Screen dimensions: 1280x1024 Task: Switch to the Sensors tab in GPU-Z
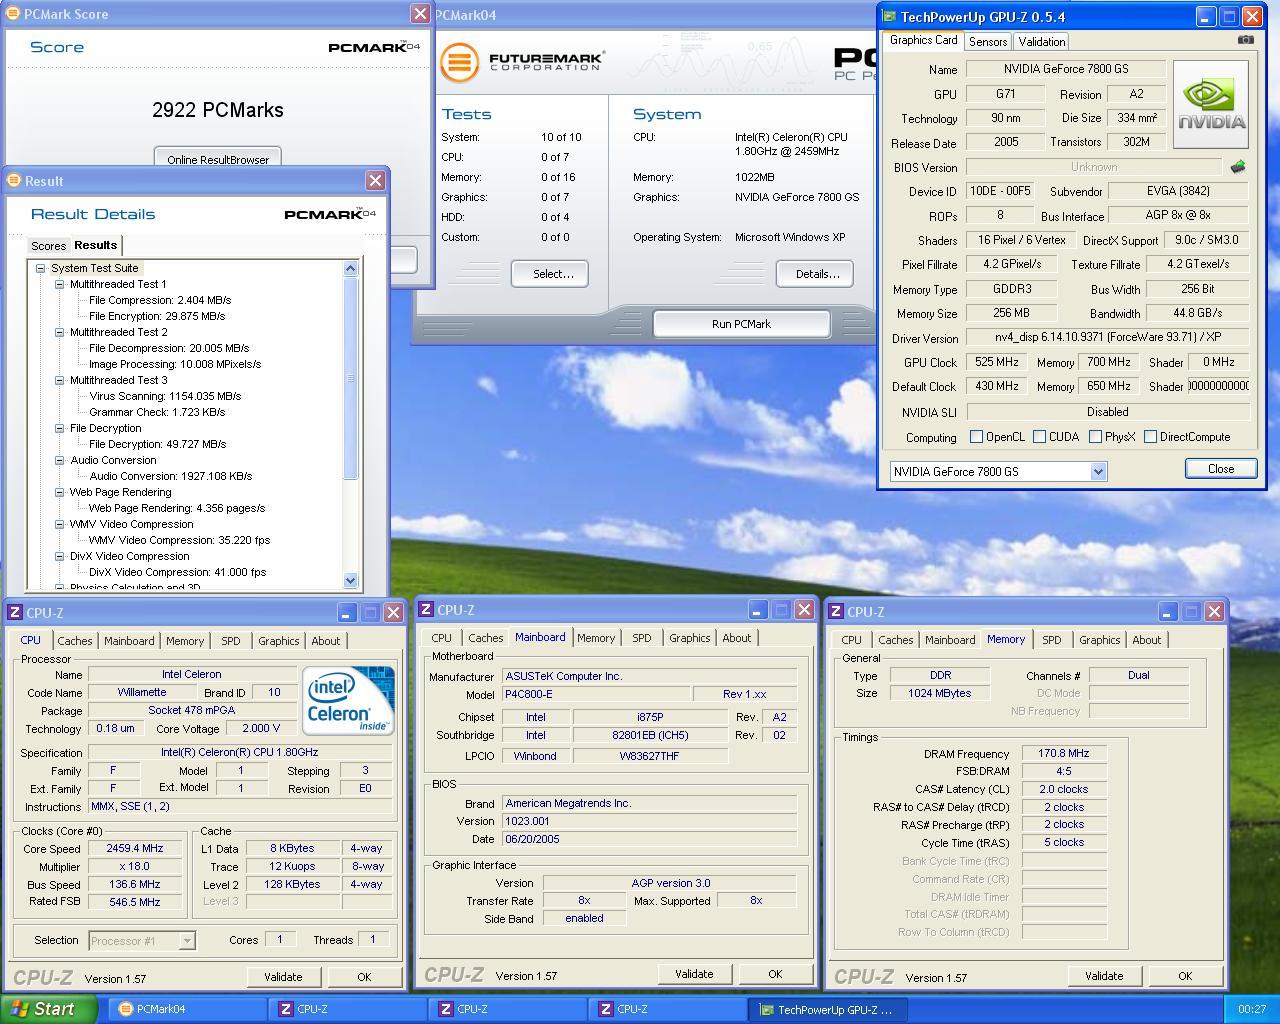click(x=988, y=41)
